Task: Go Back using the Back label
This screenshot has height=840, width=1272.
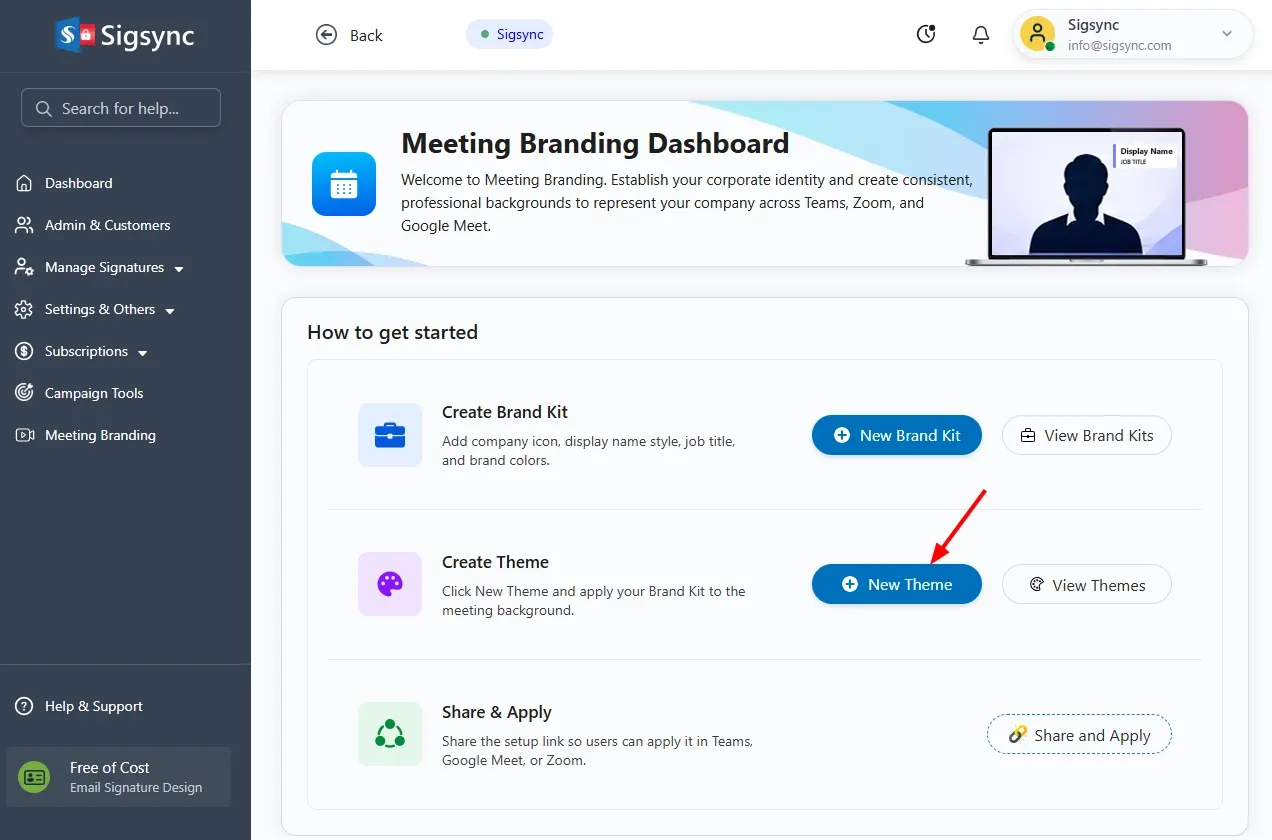Action: pos(366,35)
